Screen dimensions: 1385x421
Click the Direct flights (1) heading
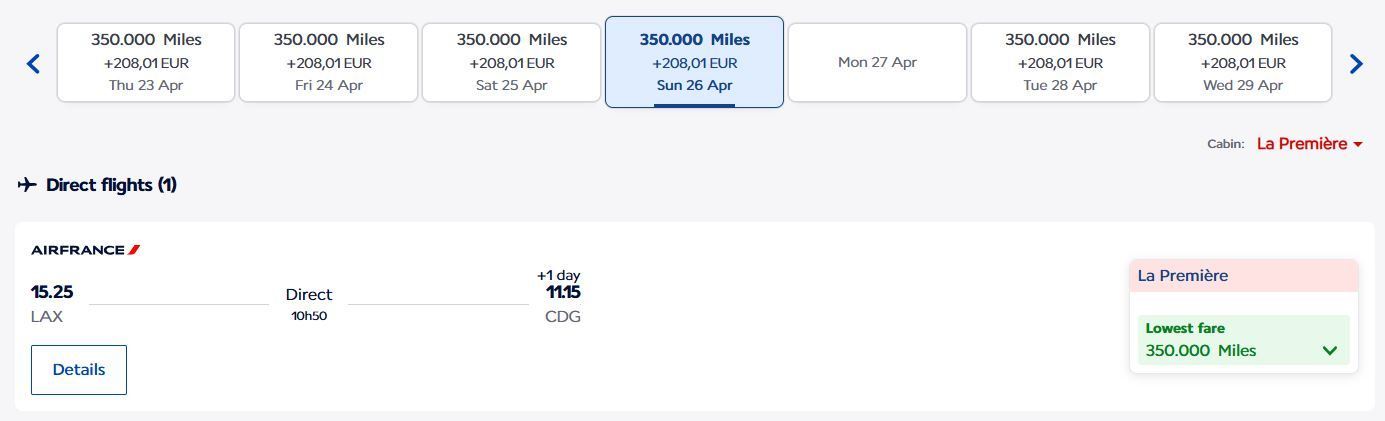click(x=111, y=185)
